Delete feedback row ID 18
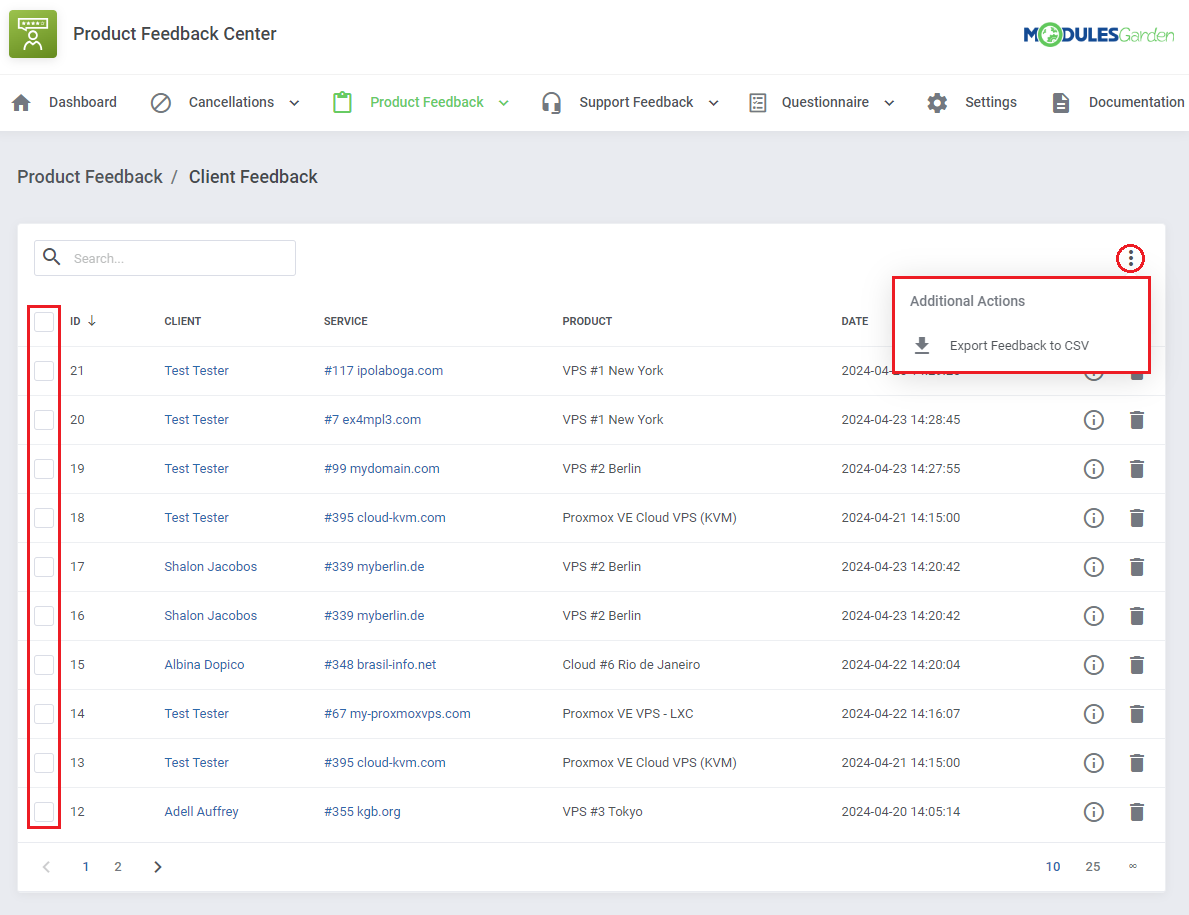Image resolution: width=1189 pixels, height=915 pixels. point(1136,518)
